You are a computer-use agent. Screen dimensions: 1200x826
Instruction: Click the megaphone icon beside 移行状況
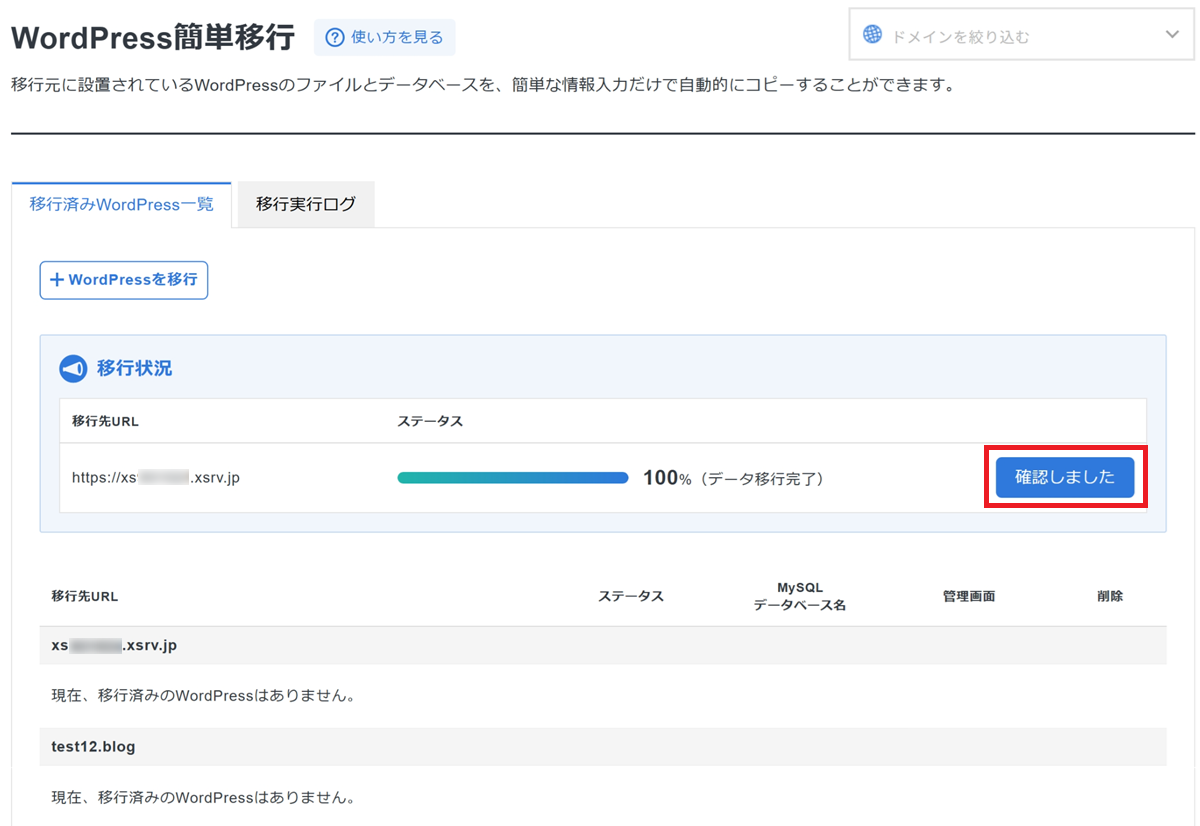(x=74, y=369)
